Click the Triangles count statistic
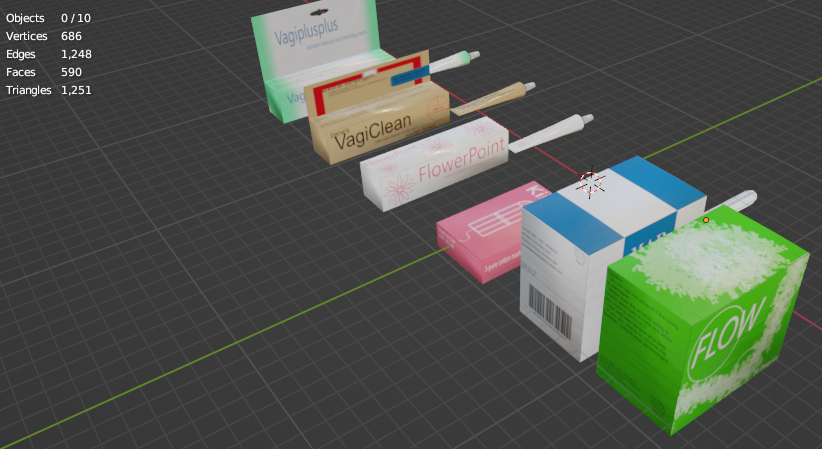The height and width of the screenshot is (449, 822). coord(49,90)
